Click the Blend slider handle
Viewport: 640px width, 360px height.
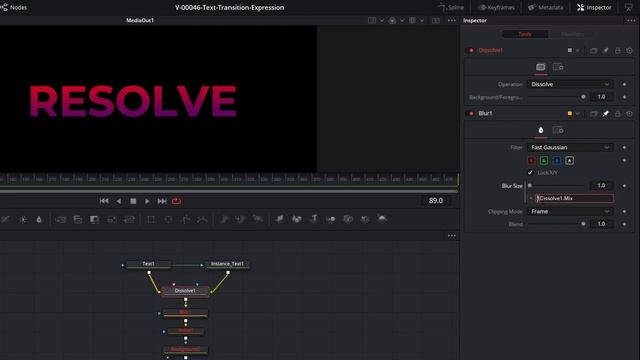pyautogui.click(x=583, y=224)
